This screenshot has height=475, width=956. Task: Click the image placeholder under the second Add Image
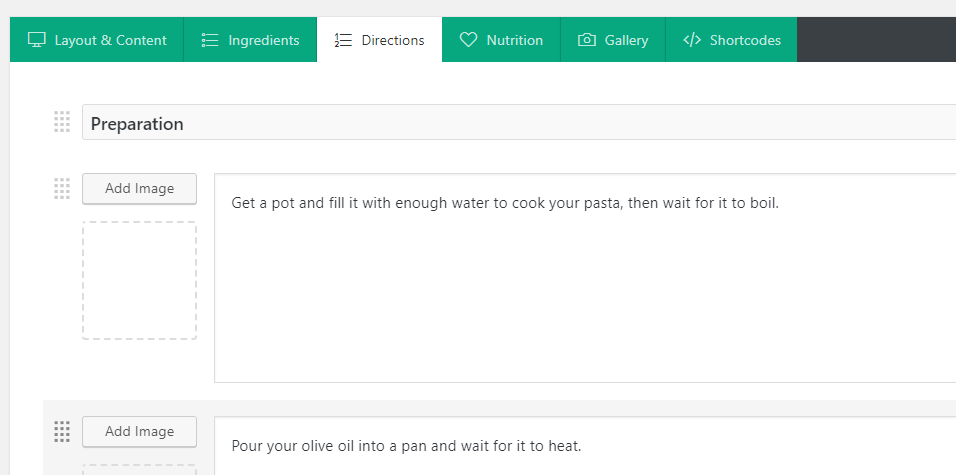coord(139,469)
